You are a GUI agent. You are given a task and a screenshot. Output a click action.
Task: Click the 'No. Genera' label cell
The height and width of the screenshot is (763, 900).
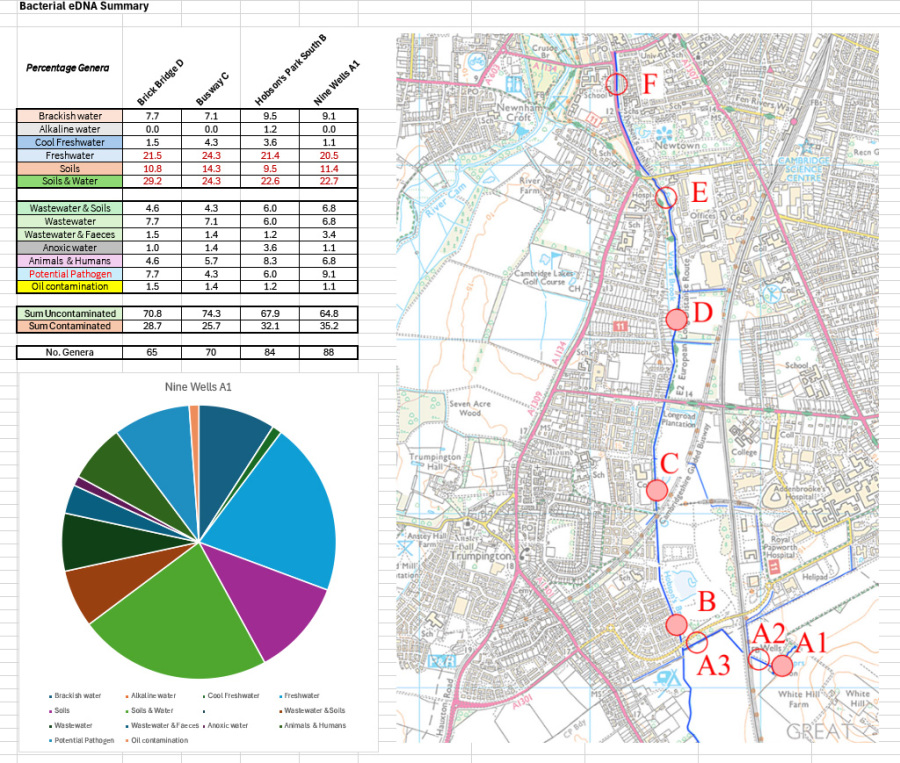point(69,352)
